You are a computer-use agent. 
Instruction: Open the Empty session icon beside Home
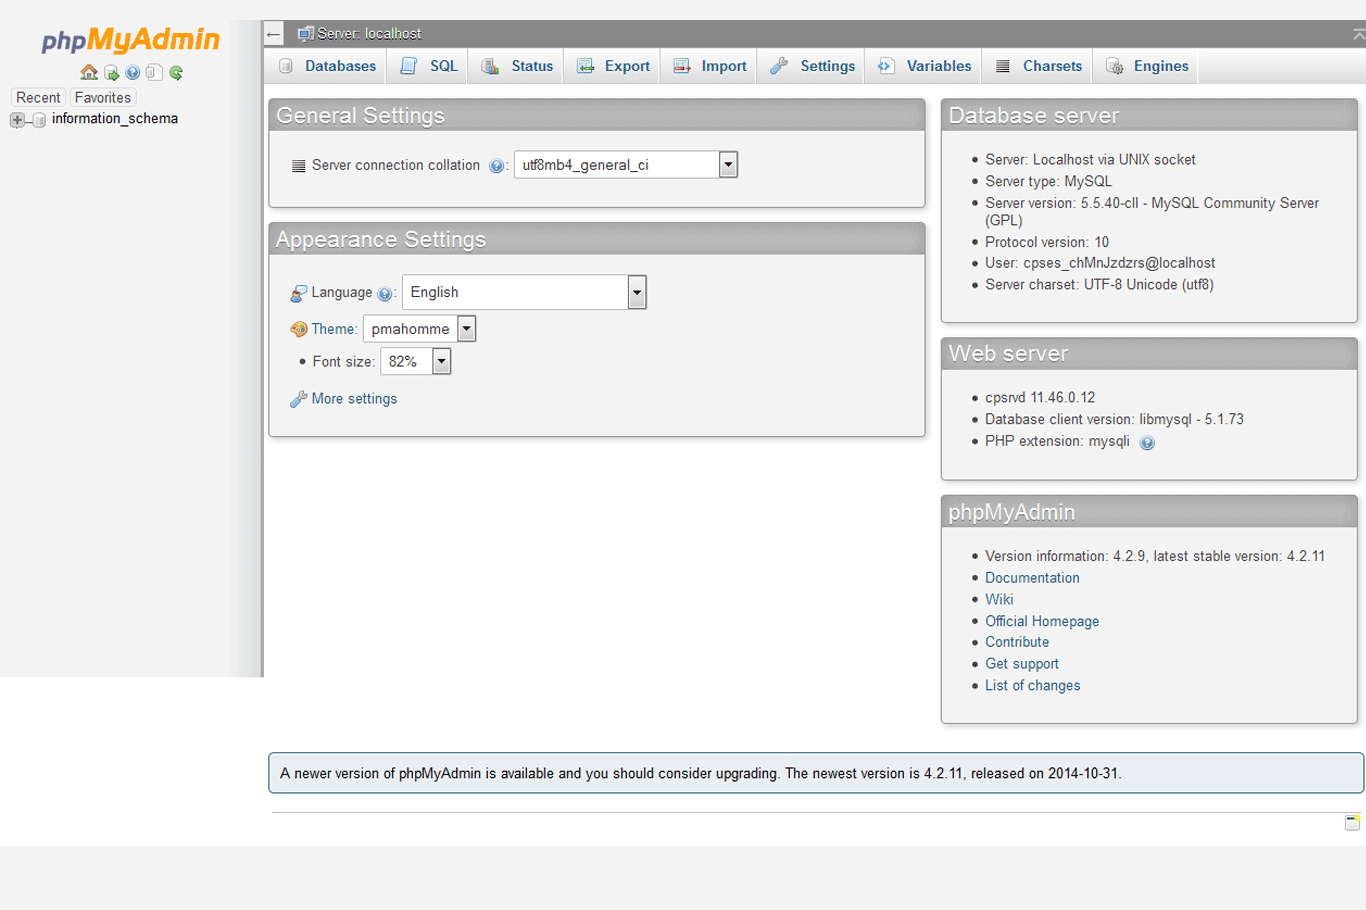(x=111, y=72)
